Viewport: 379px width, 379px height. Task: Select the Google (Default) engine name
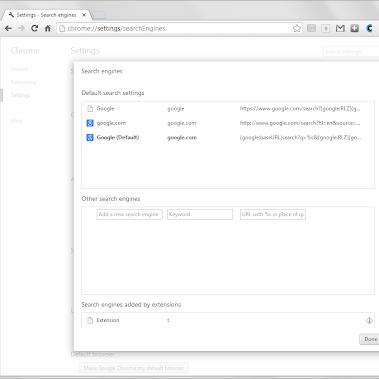click(x=118, y=137)
